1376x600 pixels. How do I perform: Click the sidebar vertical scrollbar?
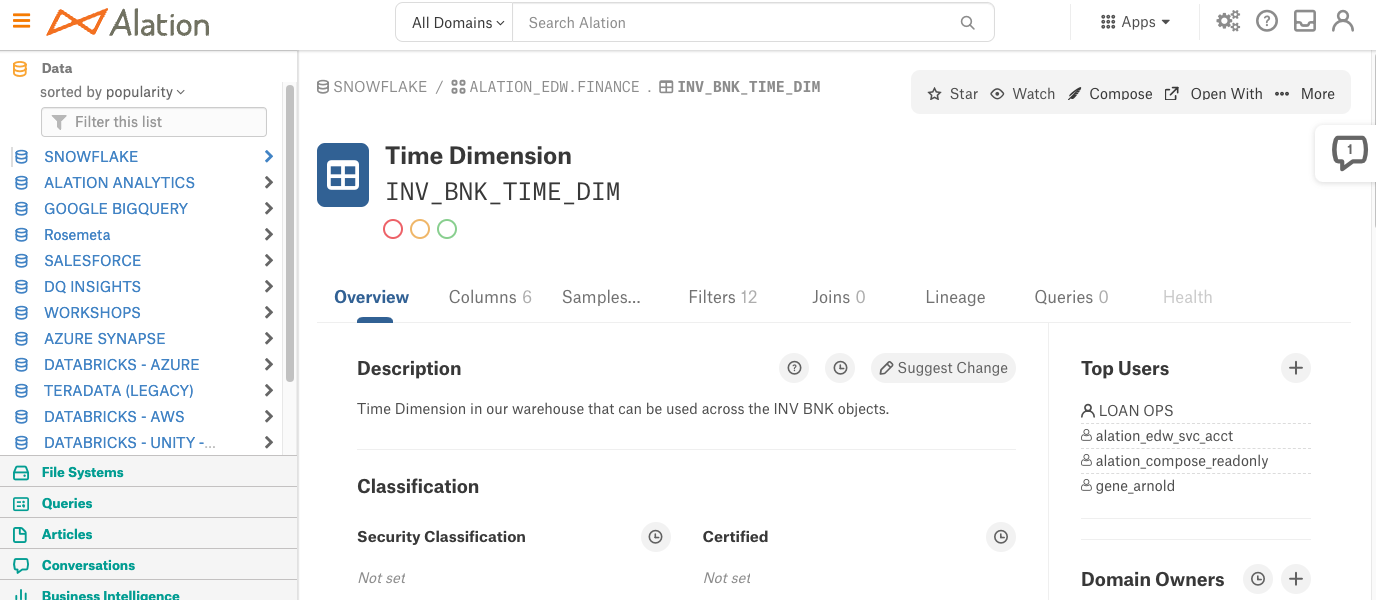[290, 233]
